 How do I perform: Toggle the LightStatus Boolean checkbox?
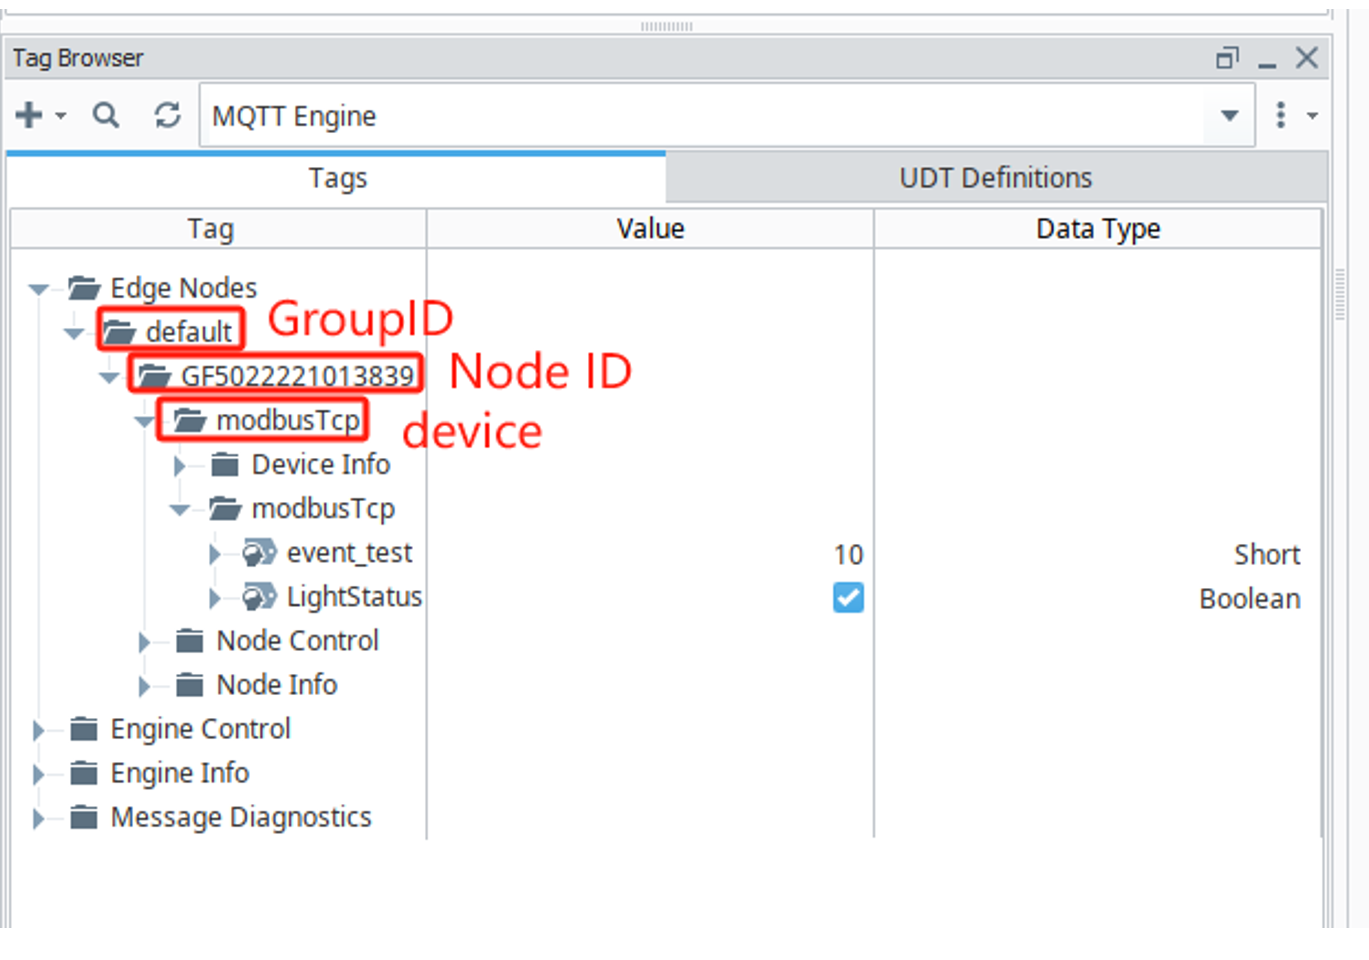tap(848, 598)
